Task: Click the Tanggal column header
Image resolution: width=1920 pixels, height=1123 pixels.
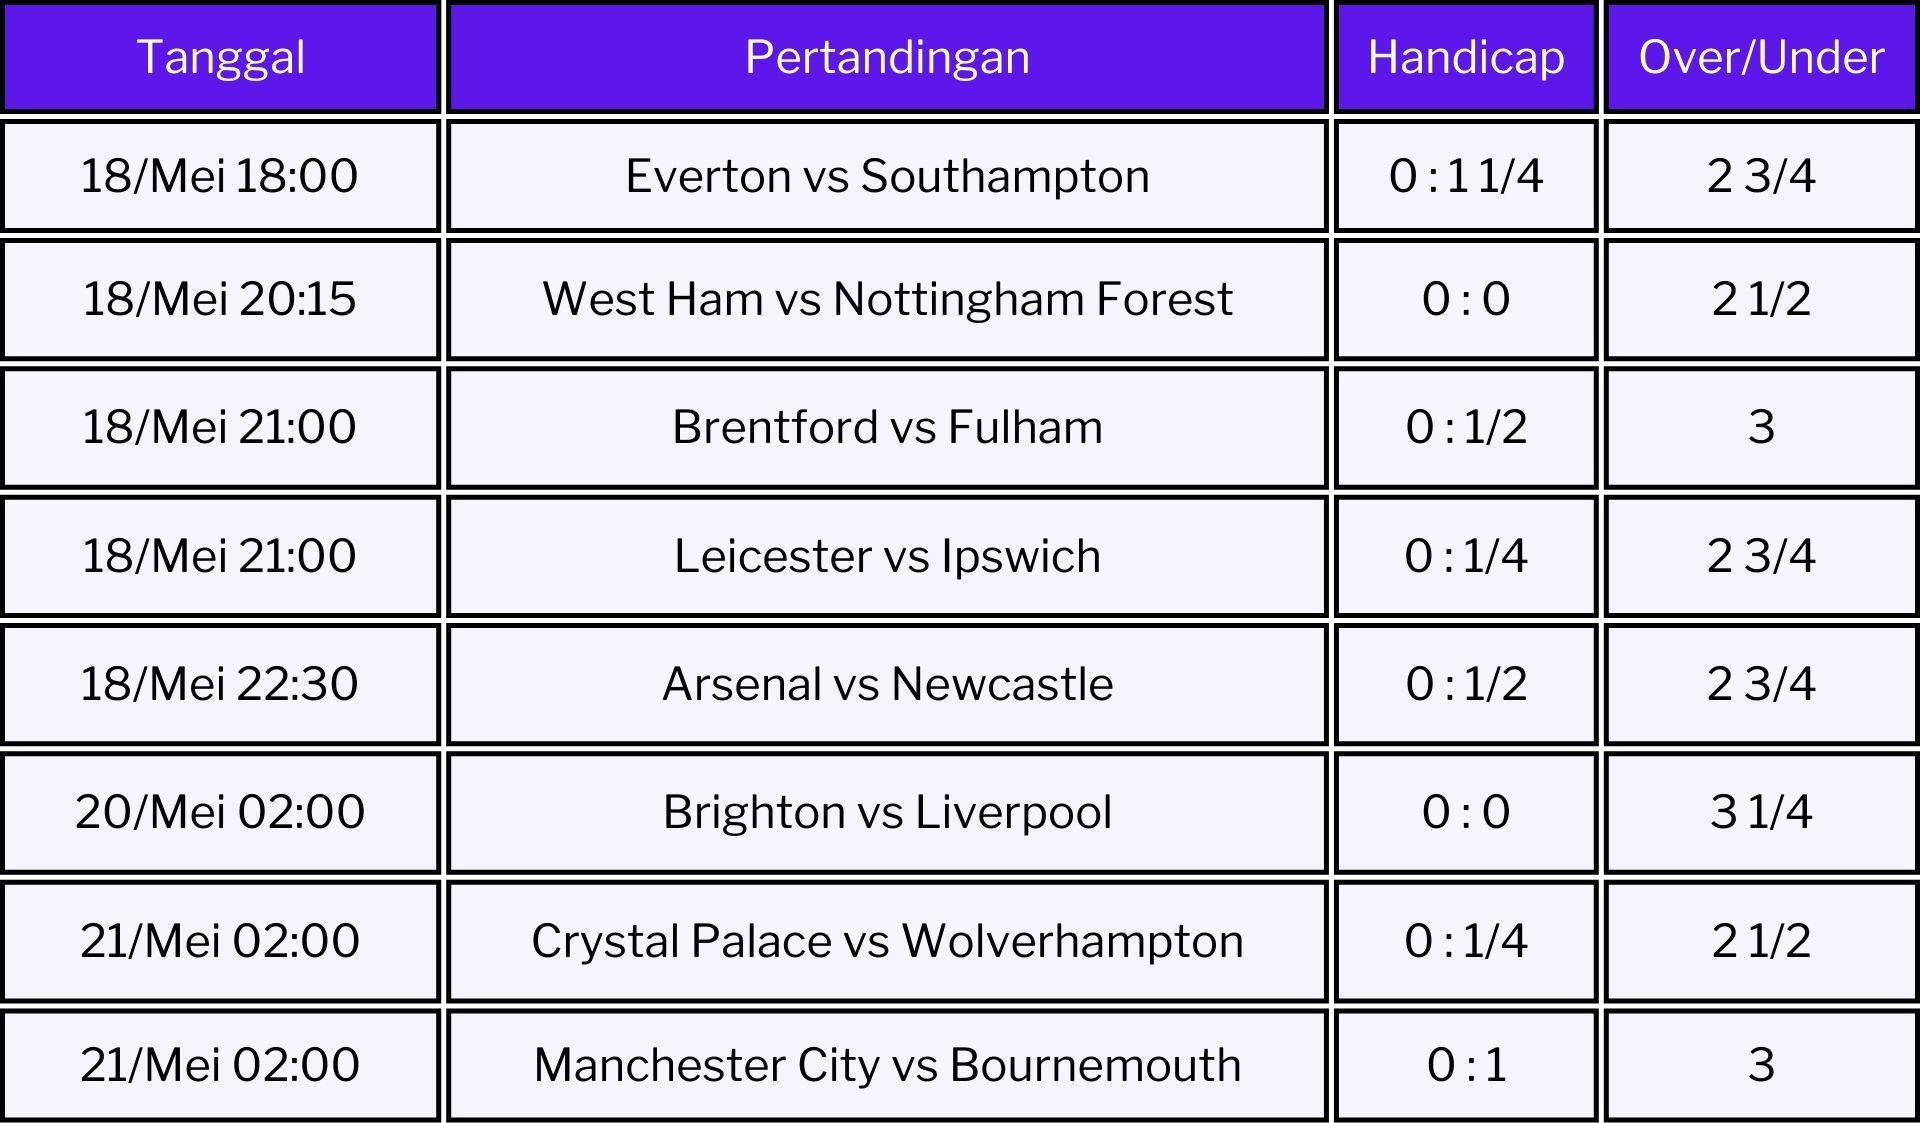Action: point(220,57)
